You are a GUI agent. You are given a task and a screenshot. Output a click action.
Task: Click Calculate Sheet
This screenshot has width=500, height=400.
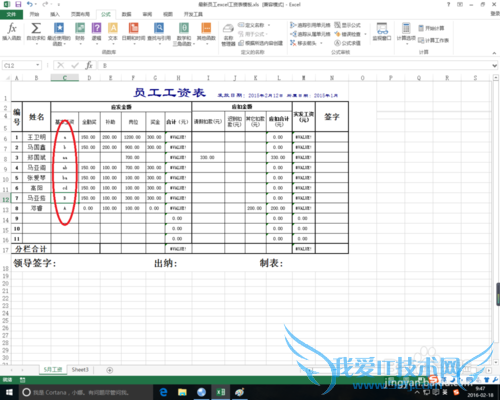click(x=433, y=40)
